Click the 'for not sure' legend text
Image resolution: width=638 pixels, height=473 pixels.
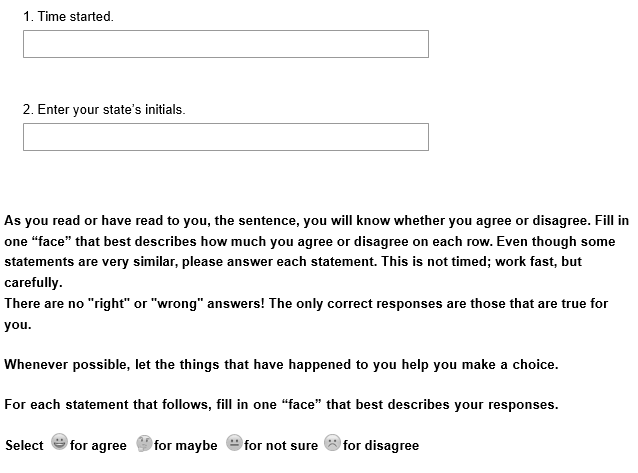[x=281, y=446]
